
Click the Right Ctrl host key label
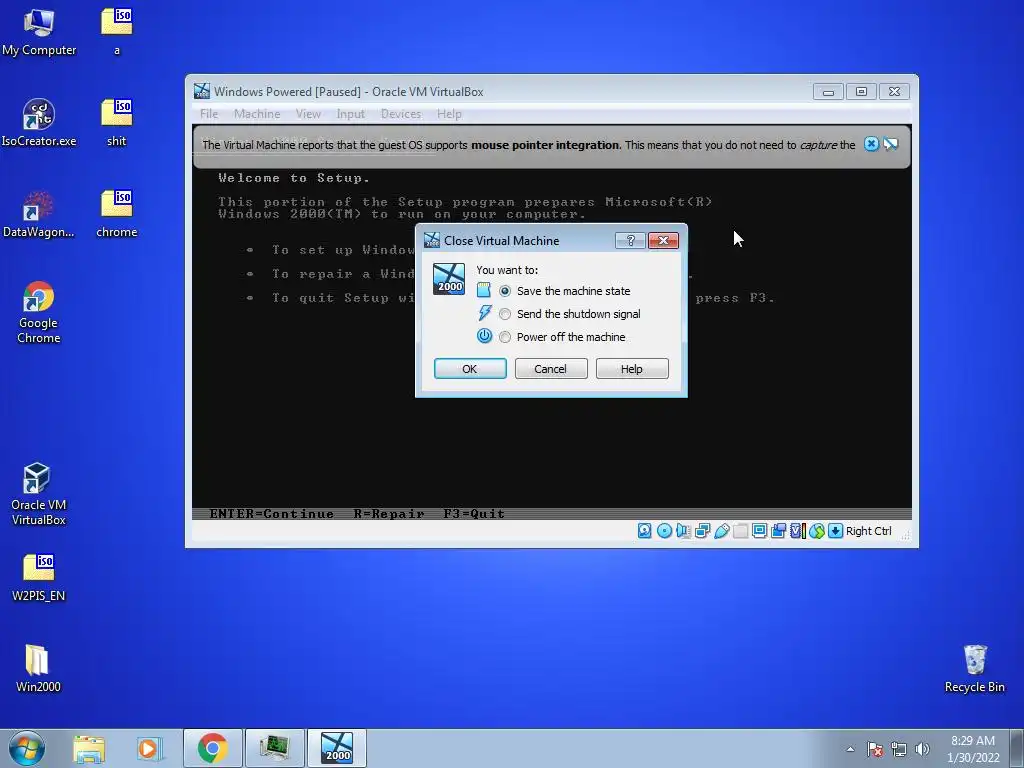869,531
